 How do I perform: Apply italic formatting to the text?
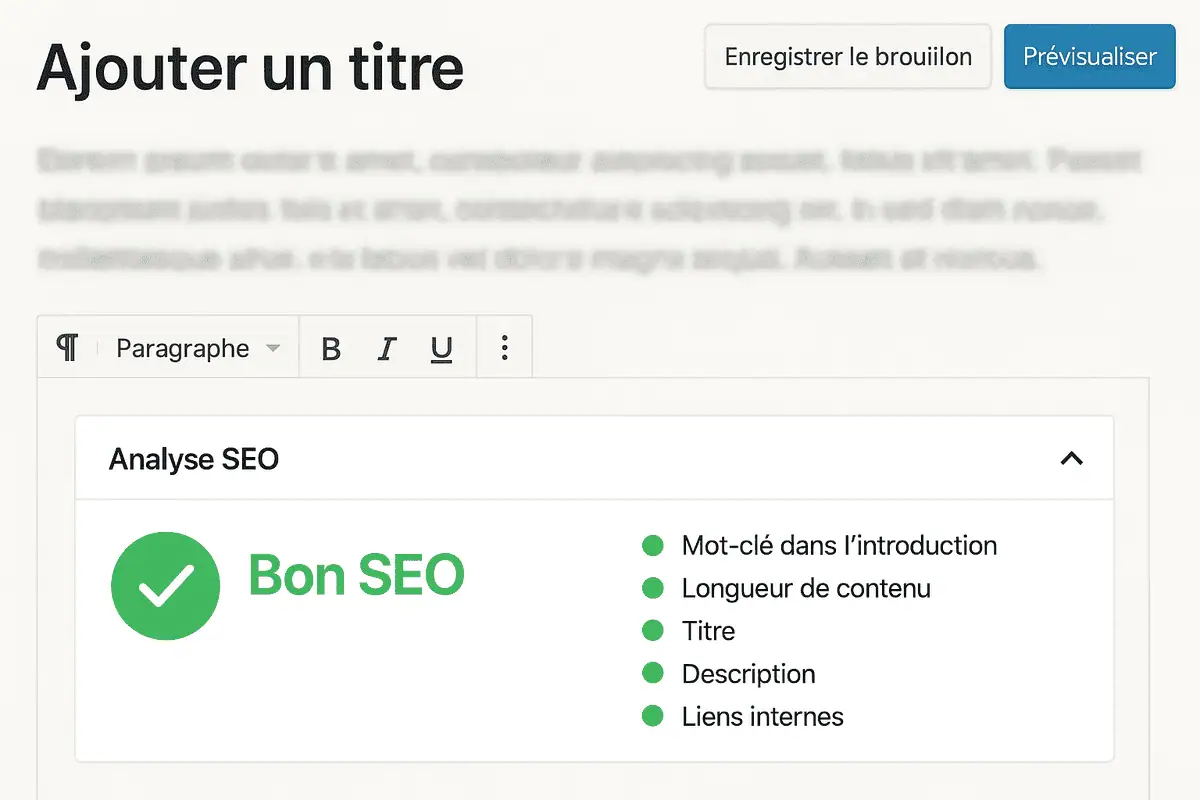[386, 347]
